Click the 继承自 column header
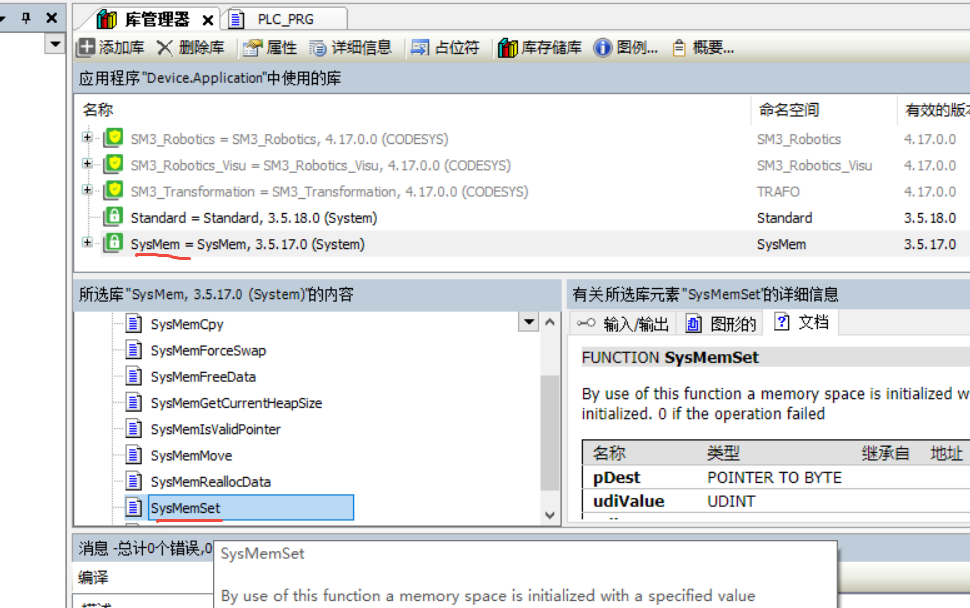970x608 pixels. click(x=885, y=453)
